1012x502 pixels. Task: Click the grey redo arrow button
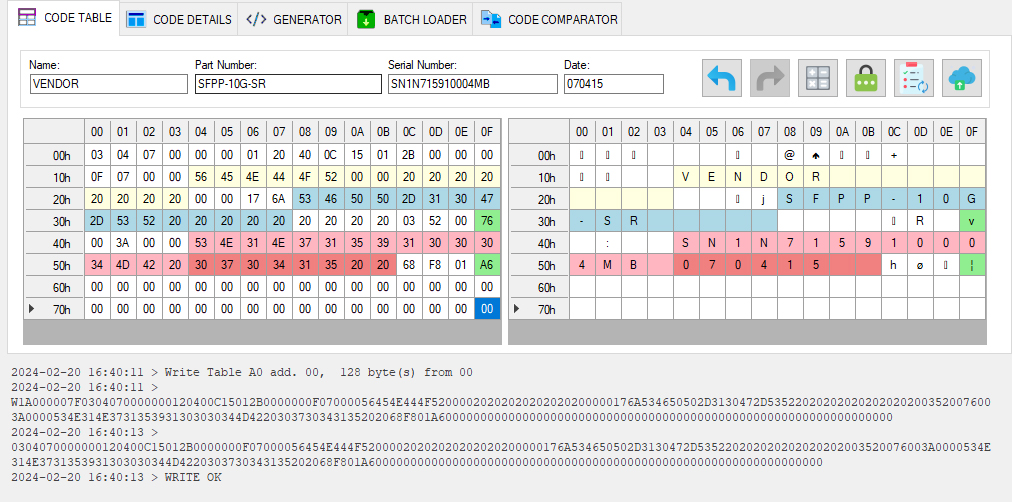pyautogui.click(x=769, y=78)
